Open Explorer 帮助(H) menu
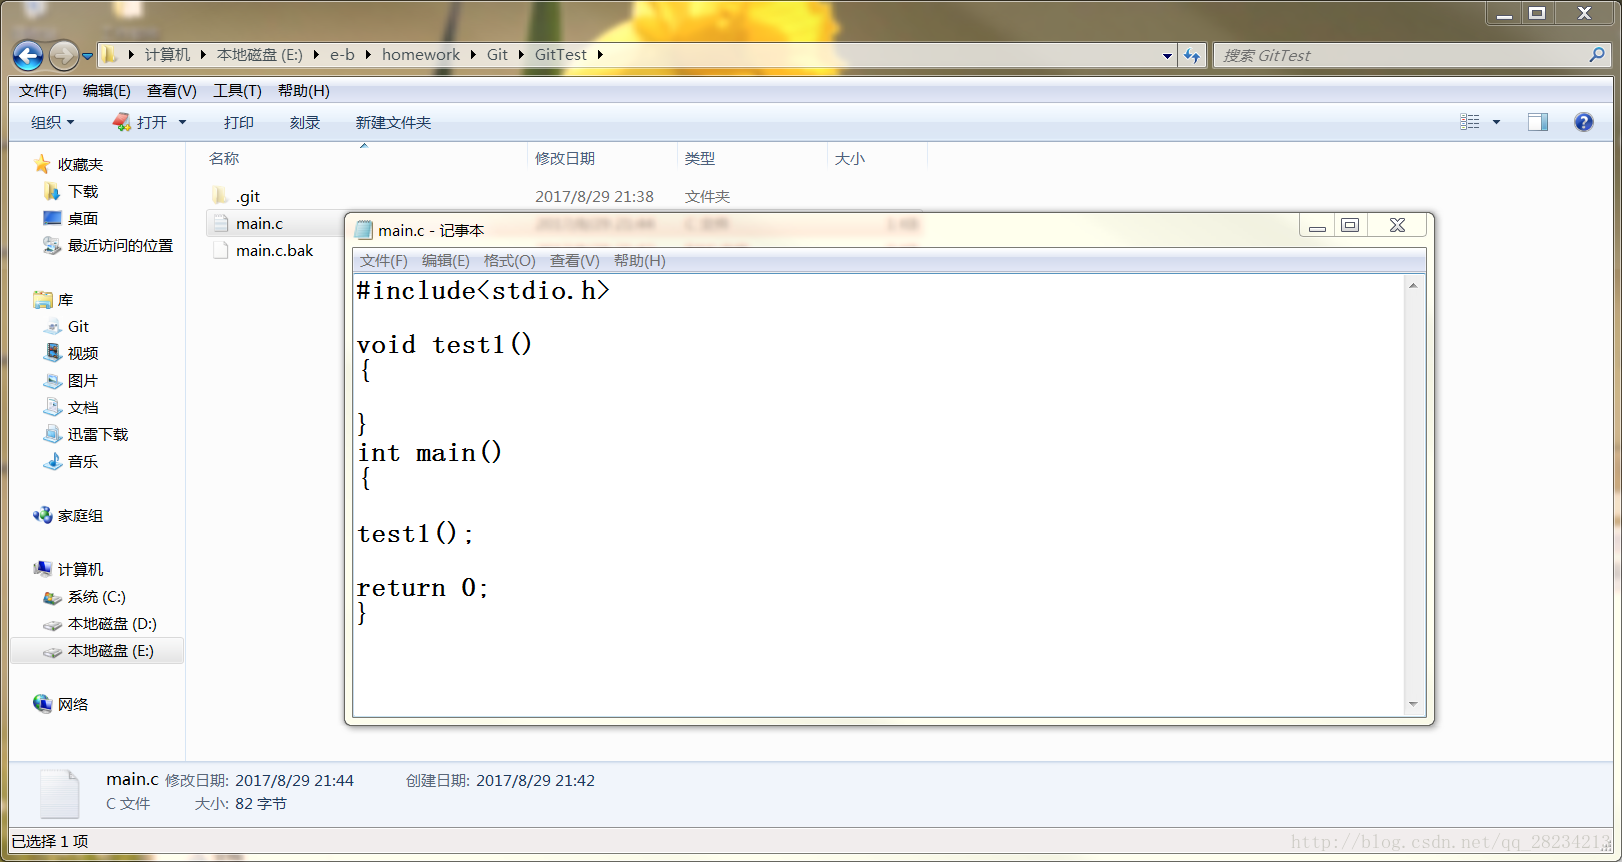The height and width of the screenshot is (862, 1622). (x=303, y=91)
